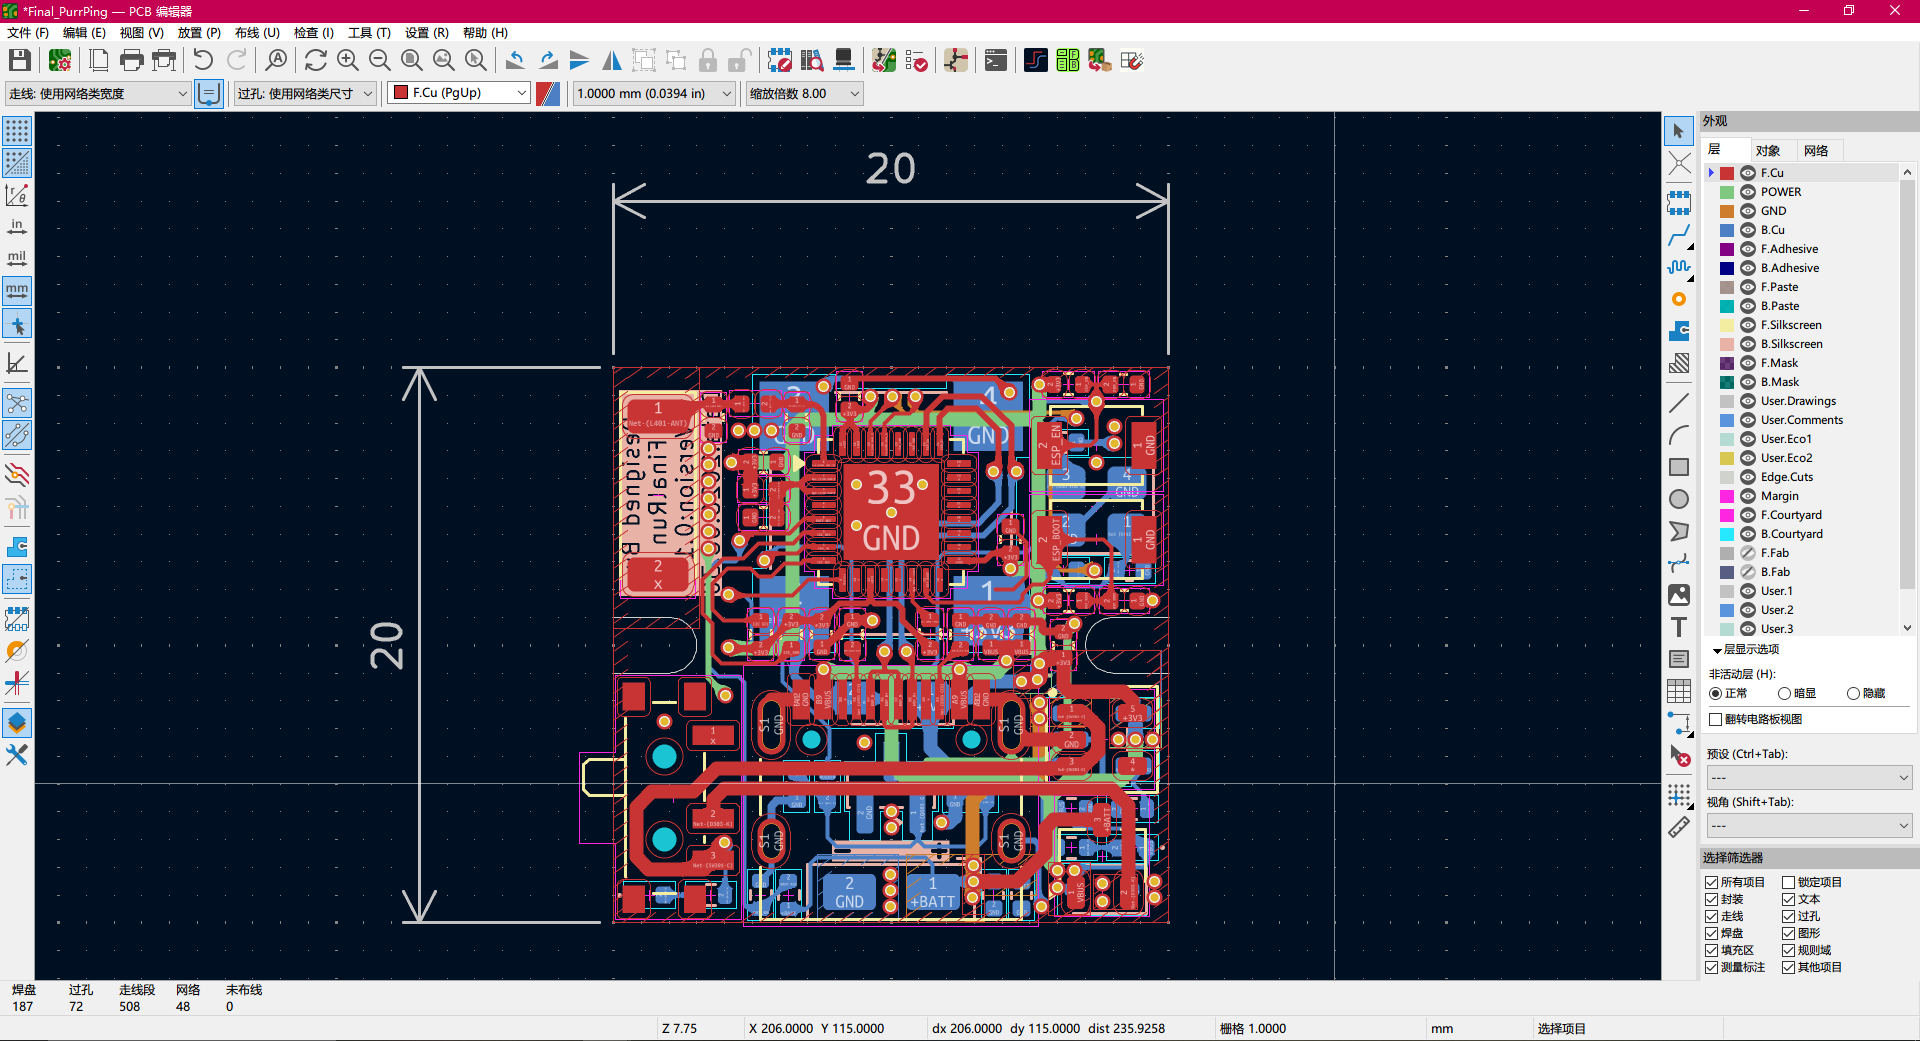Check the flip board view checkbox
The width and height of the screenshot is (1920, 1041).
tap(1716, 719)
